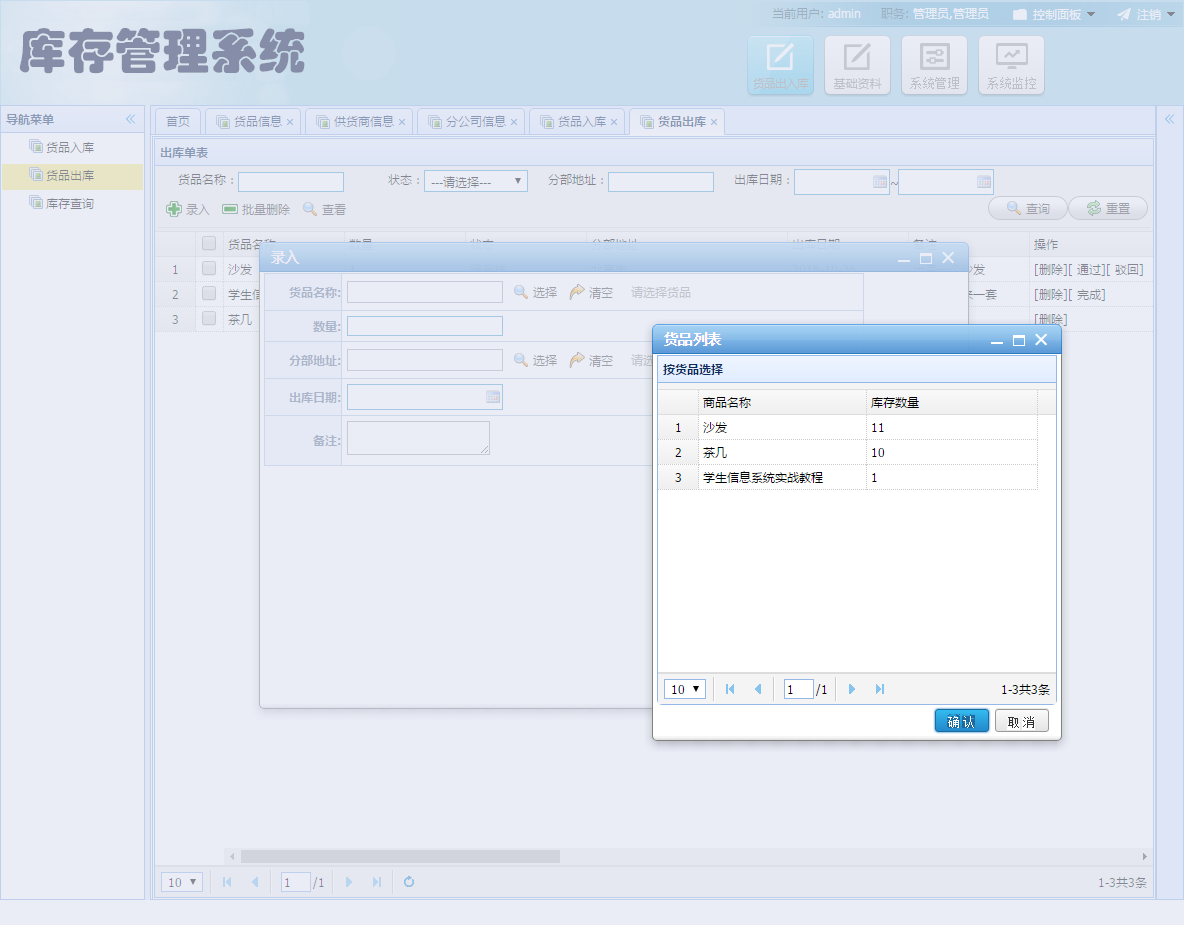The image size is (1184, 925).
Task: Click the calendar icon in 录入 出库日期 field
Action: [493, 397]
